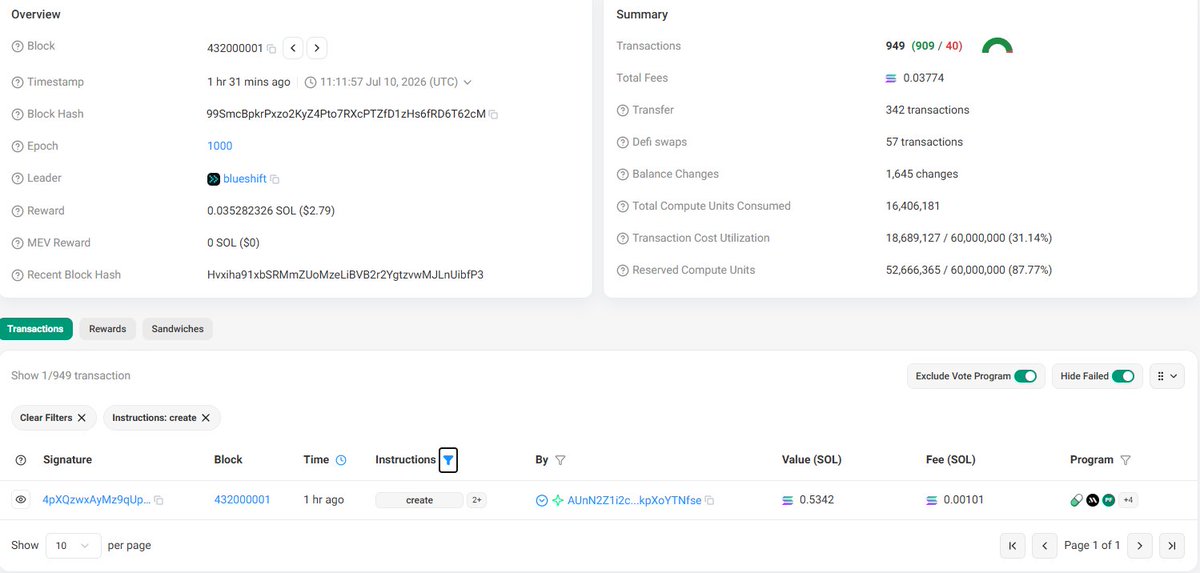Click the Total Fees value 0.03774
The width and height of the screenshot is (1200, 573).
[924, 78]
